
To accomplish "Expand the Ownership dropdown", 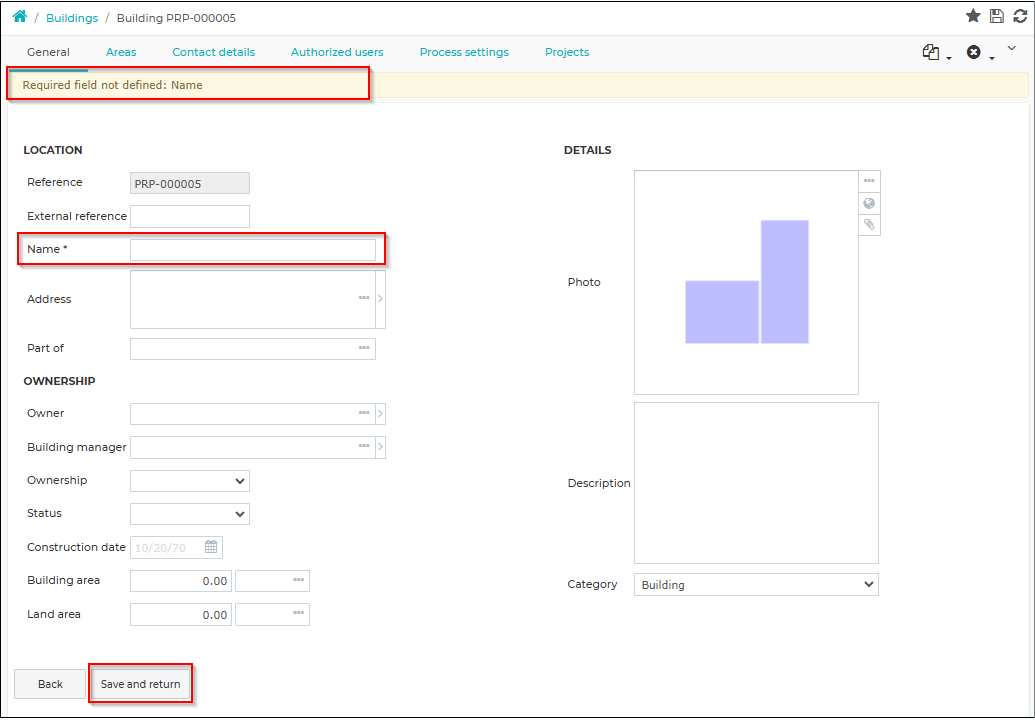I will [190, 481].
